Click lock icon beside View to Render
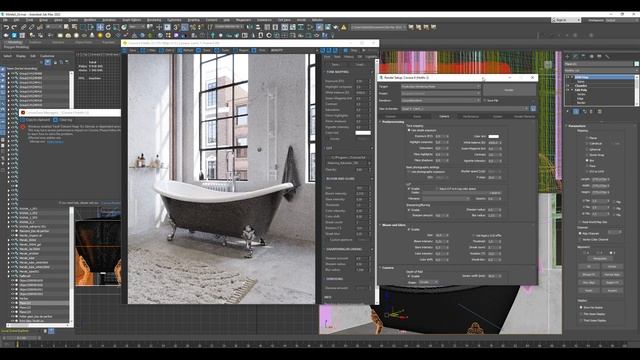The image size is (640, 360). [x=533, y=109]
